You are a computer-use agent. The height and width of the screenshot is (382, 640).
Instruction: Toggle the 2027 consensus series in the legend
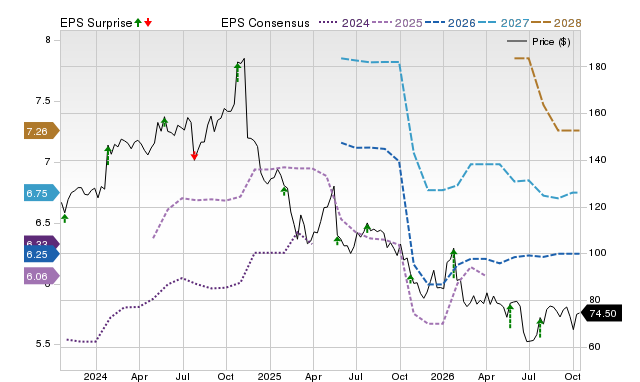click(x=503, y=23)
